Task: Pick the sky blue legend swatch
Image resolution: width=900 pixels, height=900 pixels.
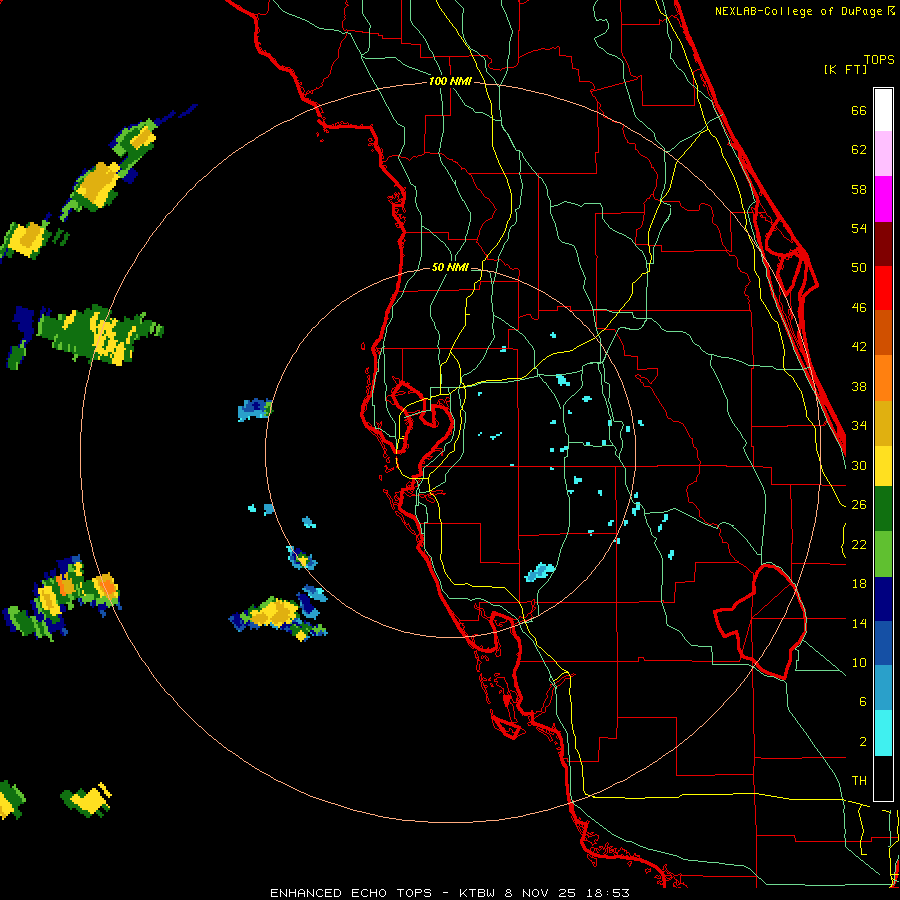Action: point(883,688)
